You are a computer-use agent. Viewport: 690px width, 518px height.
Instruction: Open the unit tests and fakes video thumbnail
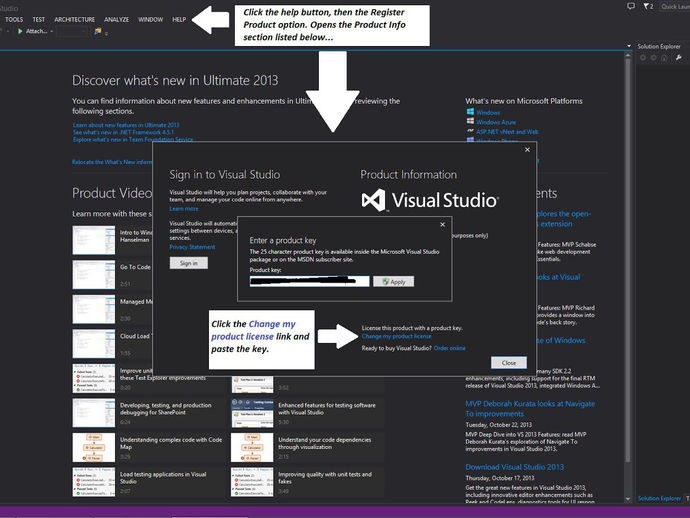252,482
